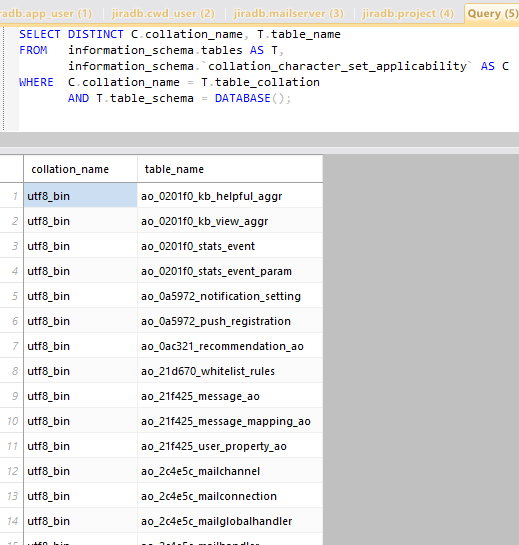Click the DISTINCT keyword in the query

pos(96,34)
